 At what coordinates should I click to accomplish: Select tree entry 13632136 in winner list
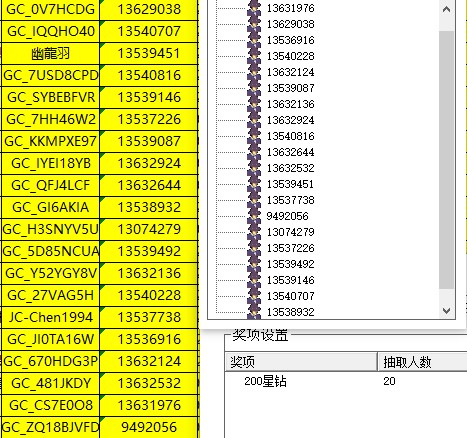point(290,104)
